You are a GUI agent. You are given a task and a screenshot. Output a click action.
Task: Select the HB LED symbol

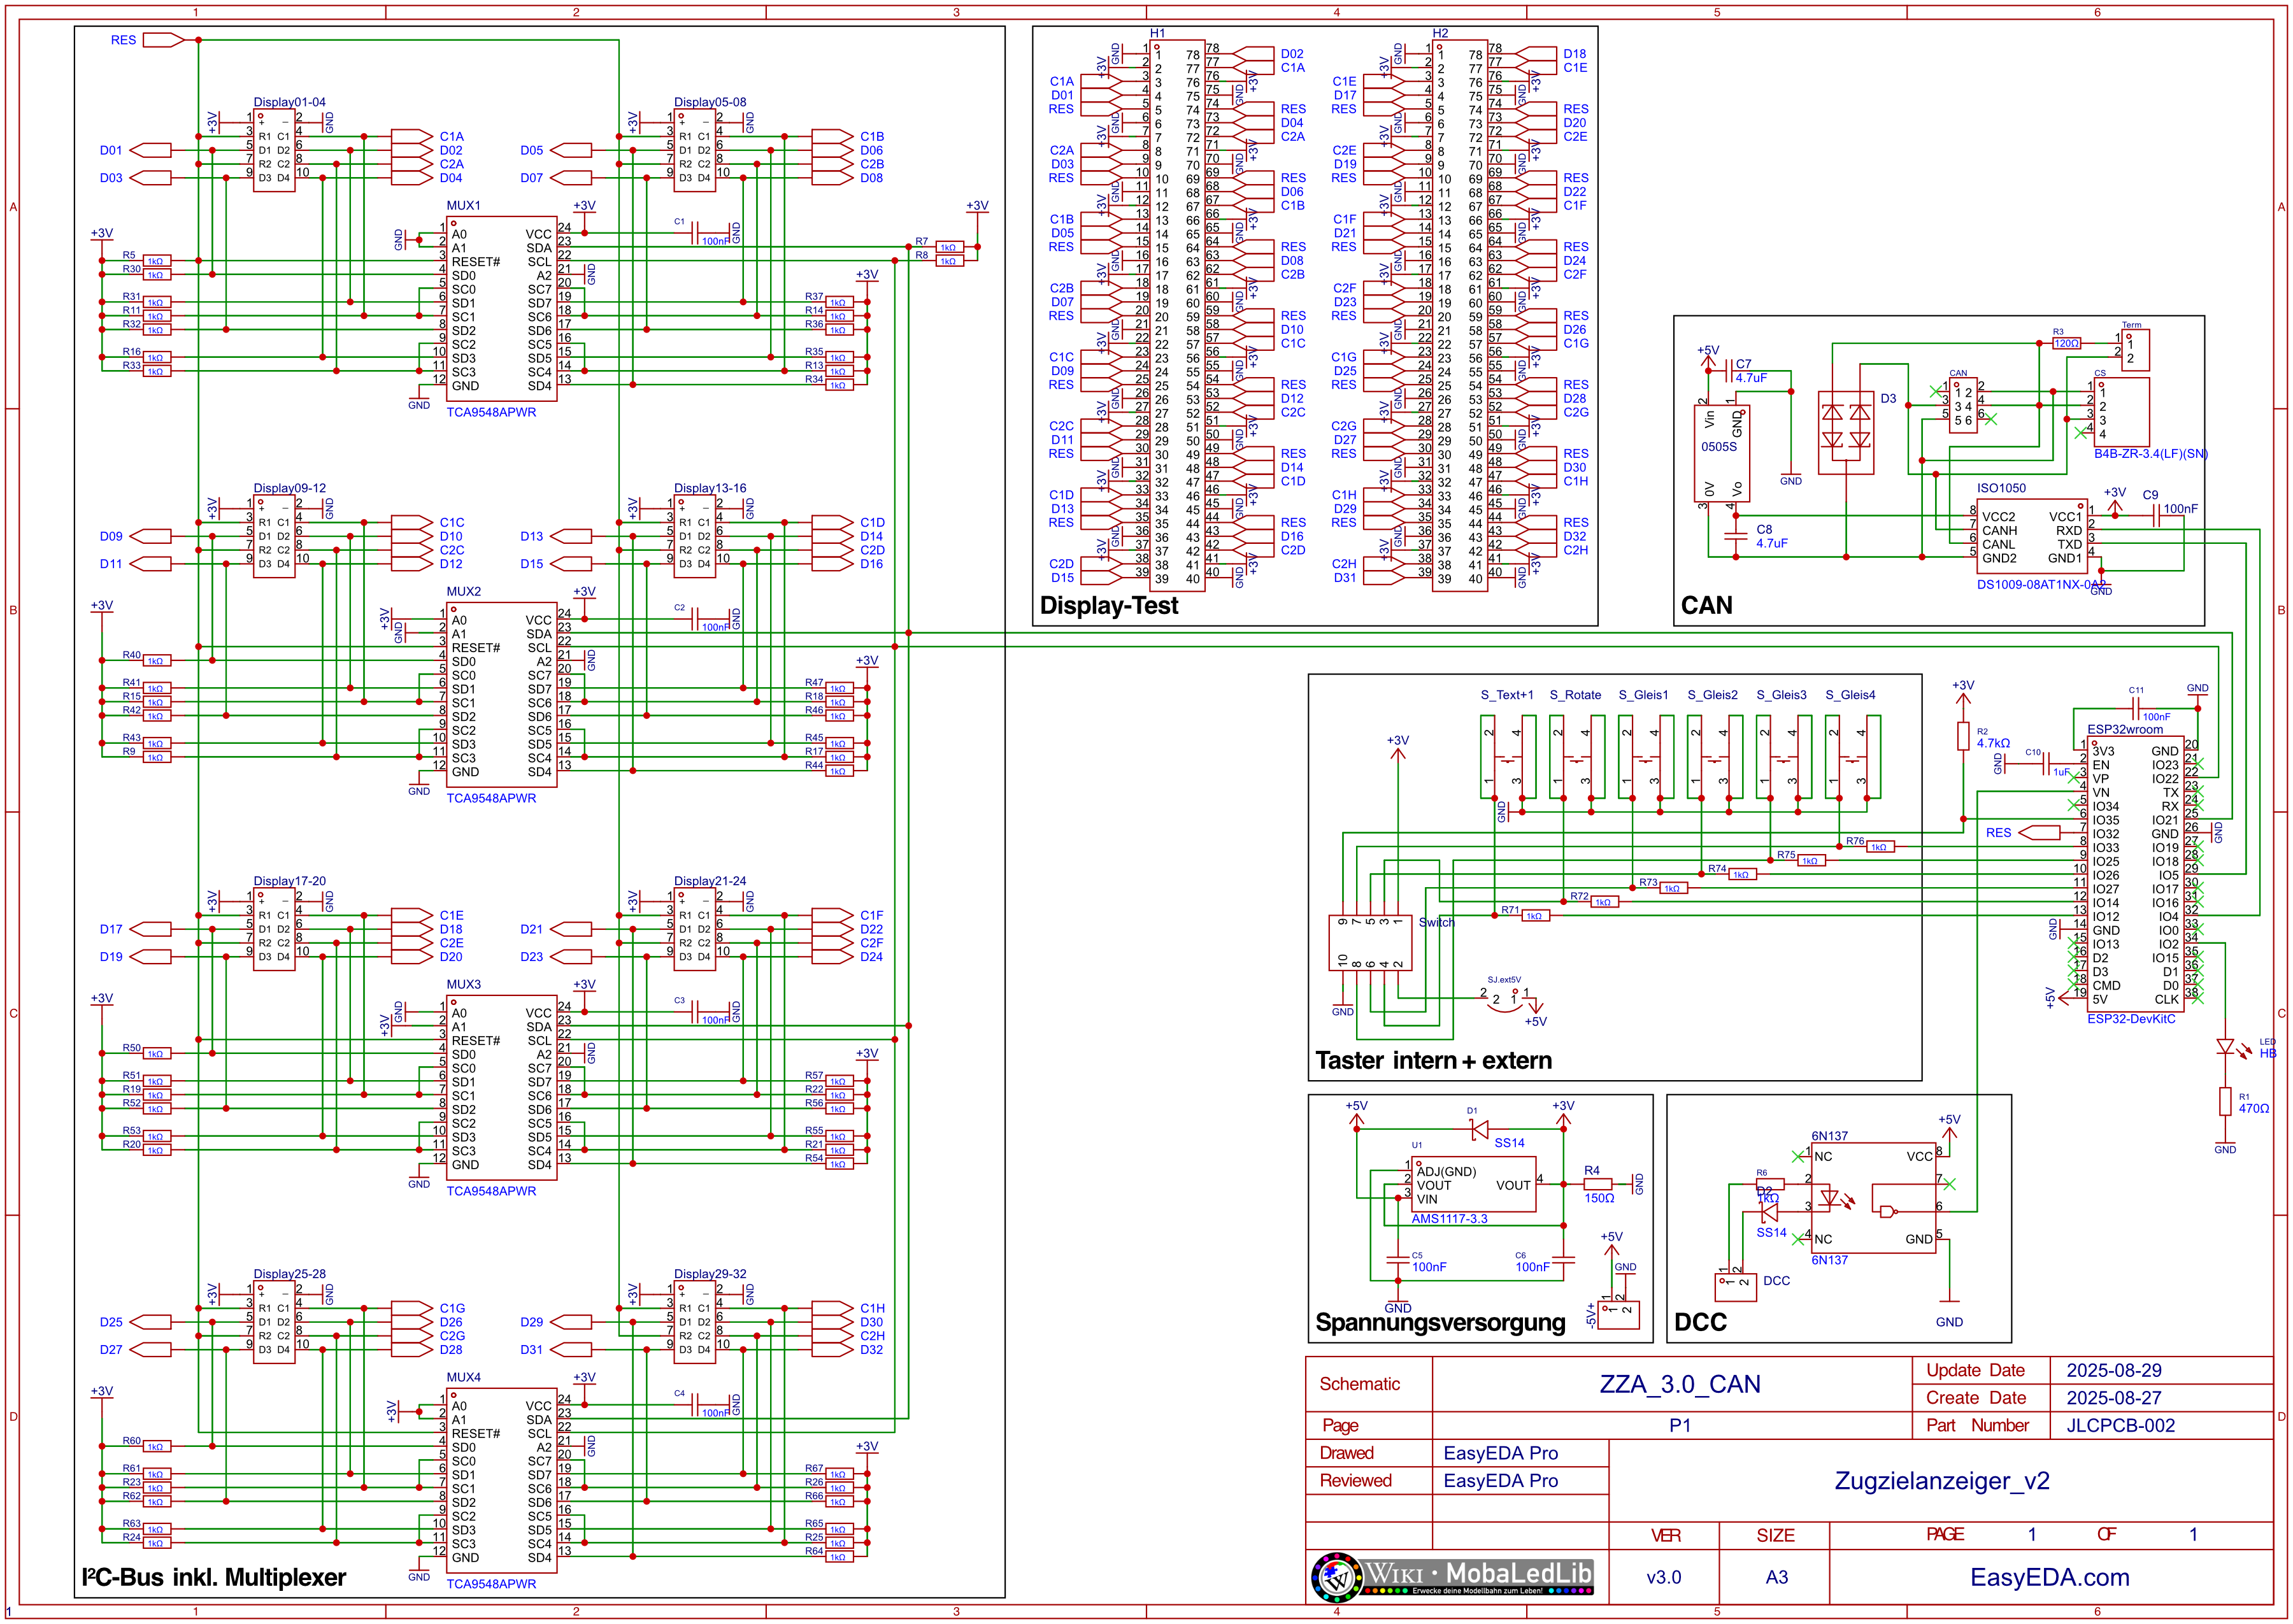click(2224, 1047)
